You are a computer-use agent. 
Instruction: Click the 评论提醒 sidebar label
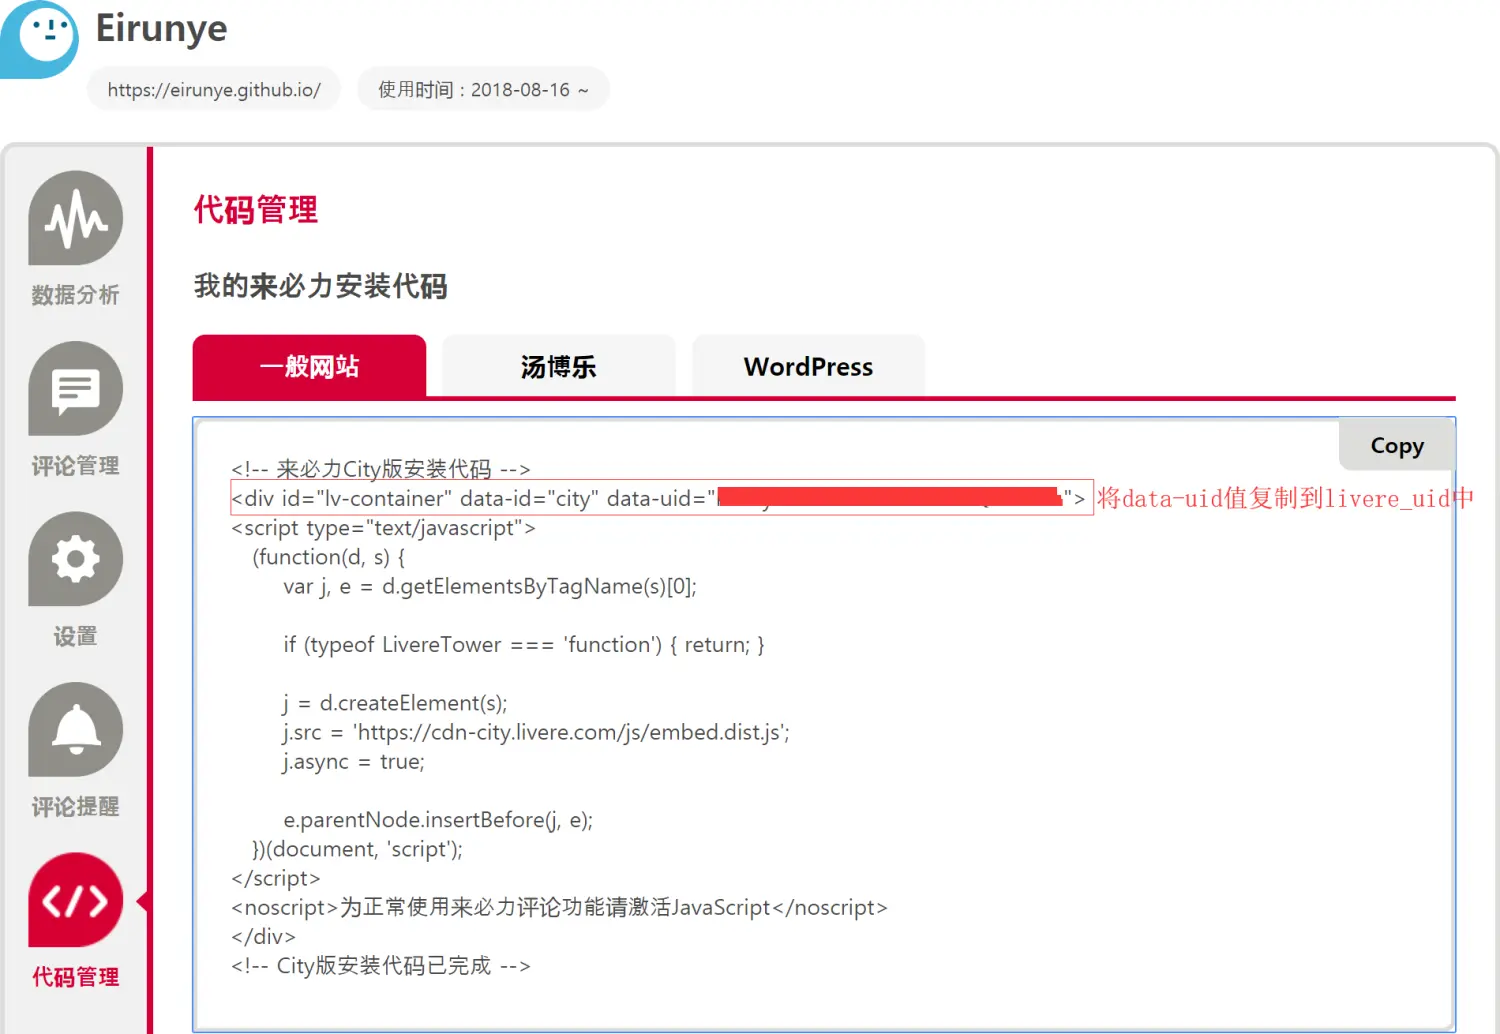(75, 807)
